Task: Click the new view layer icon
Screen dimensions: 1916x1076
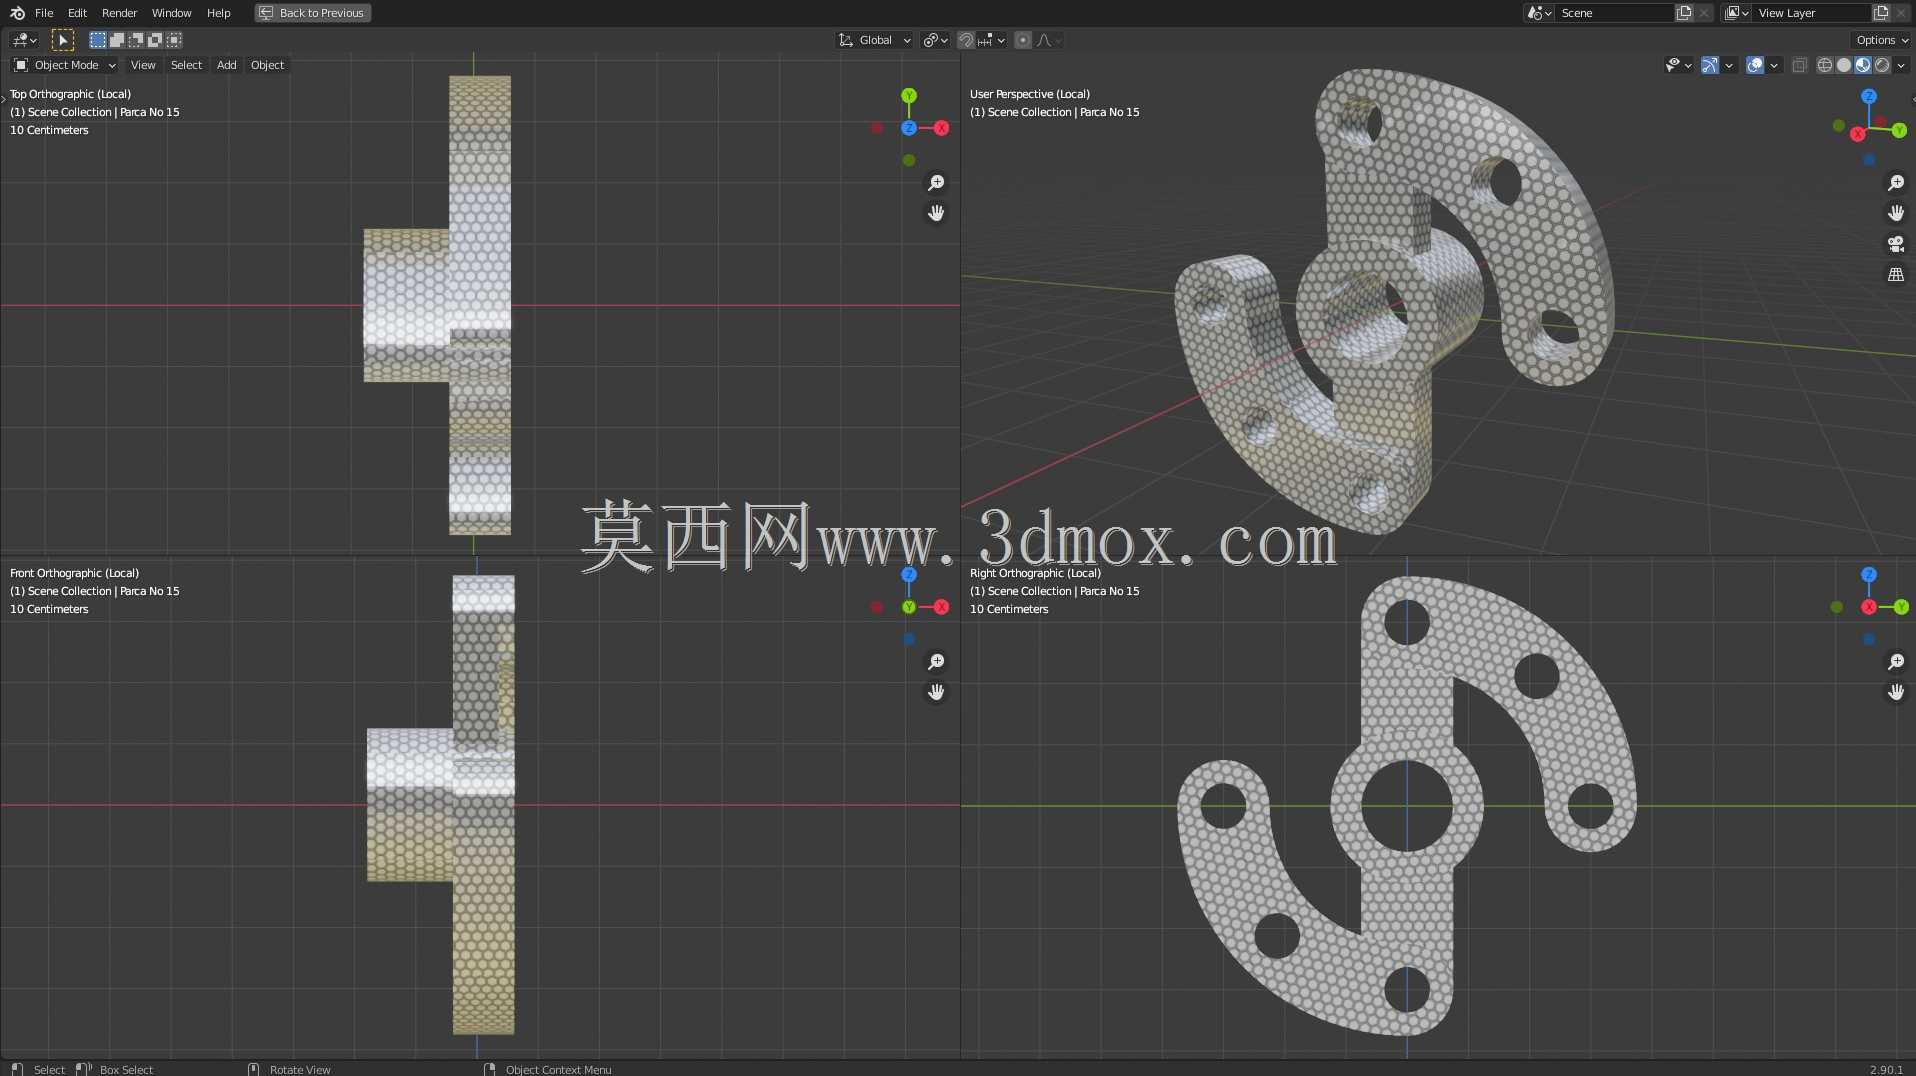Action: [1881, 13]
